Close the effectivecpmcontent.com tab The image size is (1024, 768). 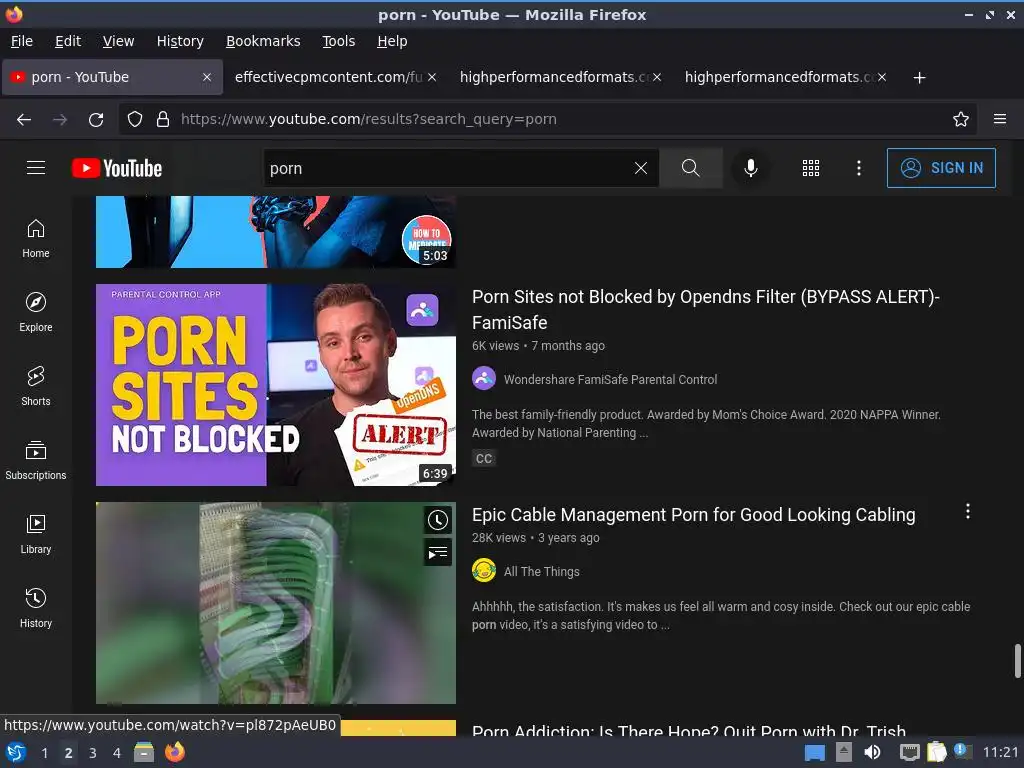[432, 77]
